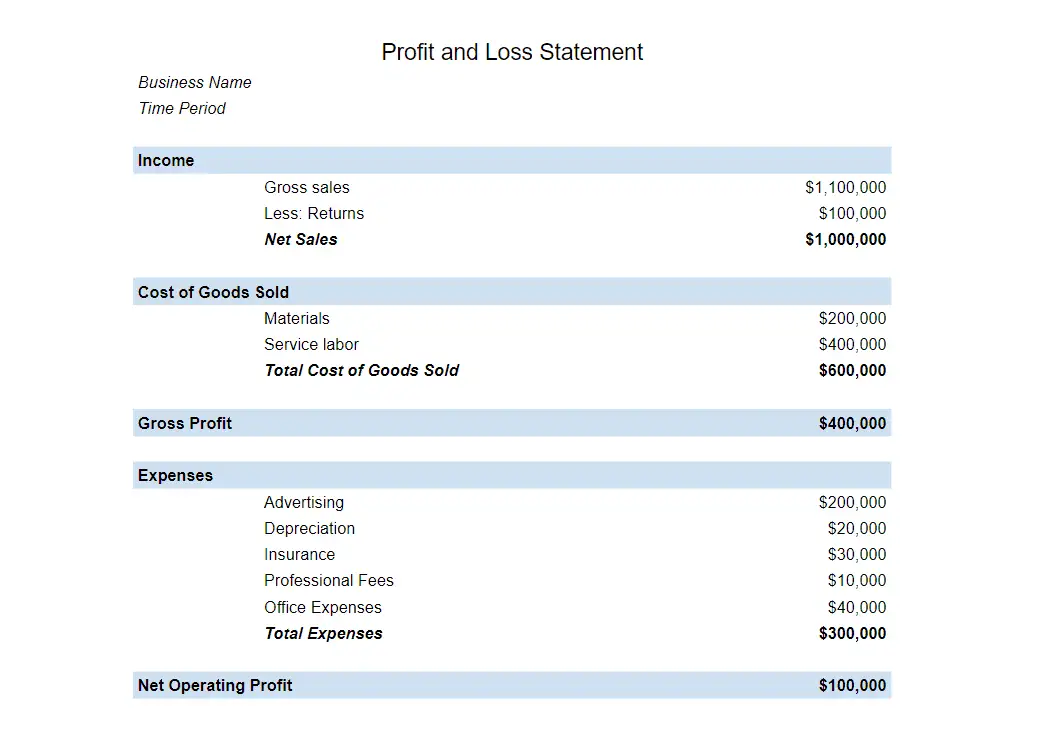The image size is (1043, 739).
Task: Click the Time Period placeholder text
Action: tap(182, 108)
